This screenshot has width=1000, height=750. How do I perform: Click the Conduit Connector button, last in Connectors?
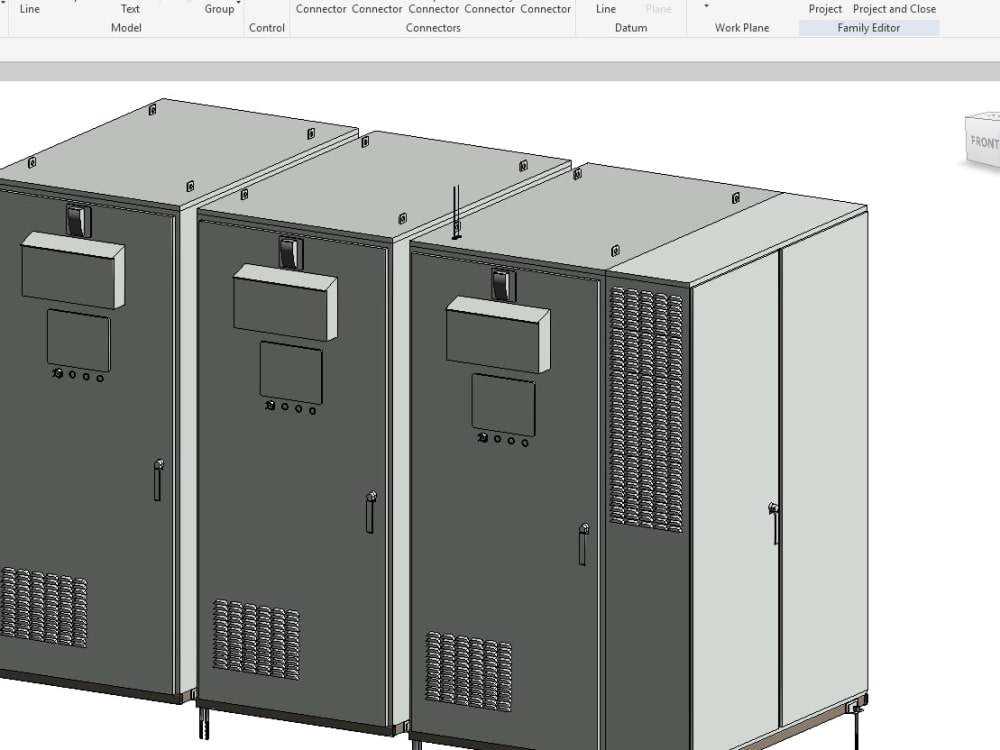pyautogui.click(x=546, y=8)
